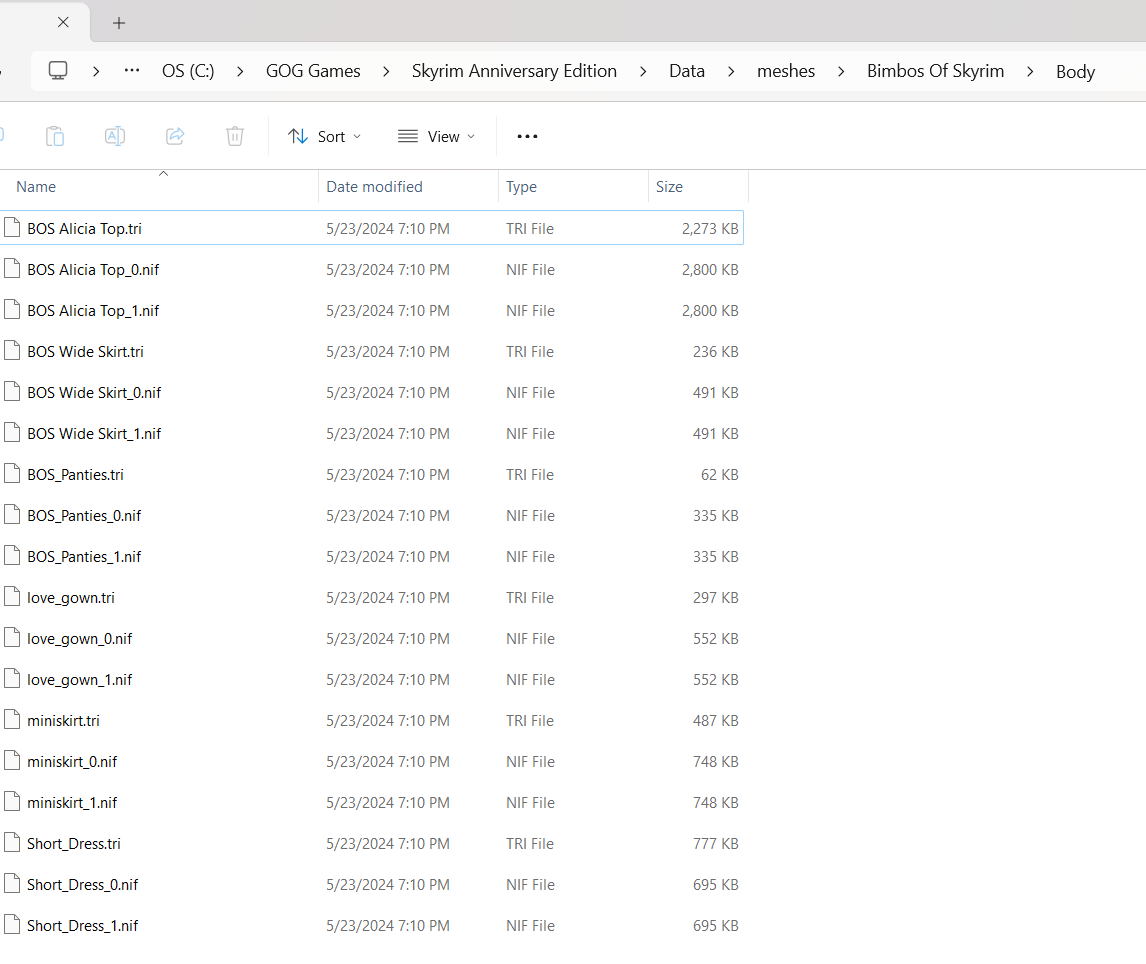The image size is (1146, 964).
Task: Sort by Name column header
Action: tap(36, 186)
